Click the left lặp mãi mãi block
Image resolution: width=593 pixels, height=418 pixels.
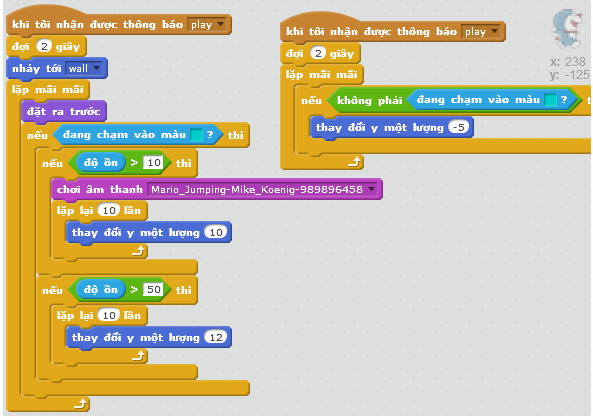tap(48, 90)
